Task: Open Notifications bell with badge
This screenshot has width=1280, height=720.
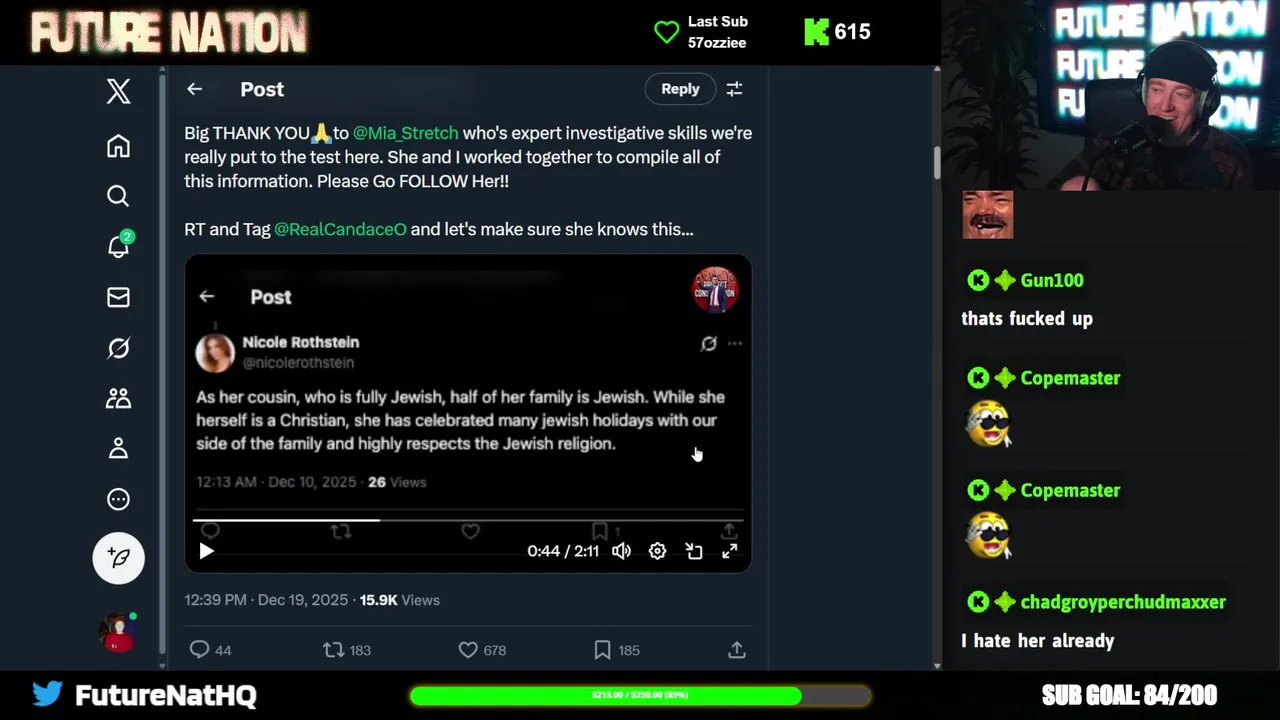Action: coord(119,245)
